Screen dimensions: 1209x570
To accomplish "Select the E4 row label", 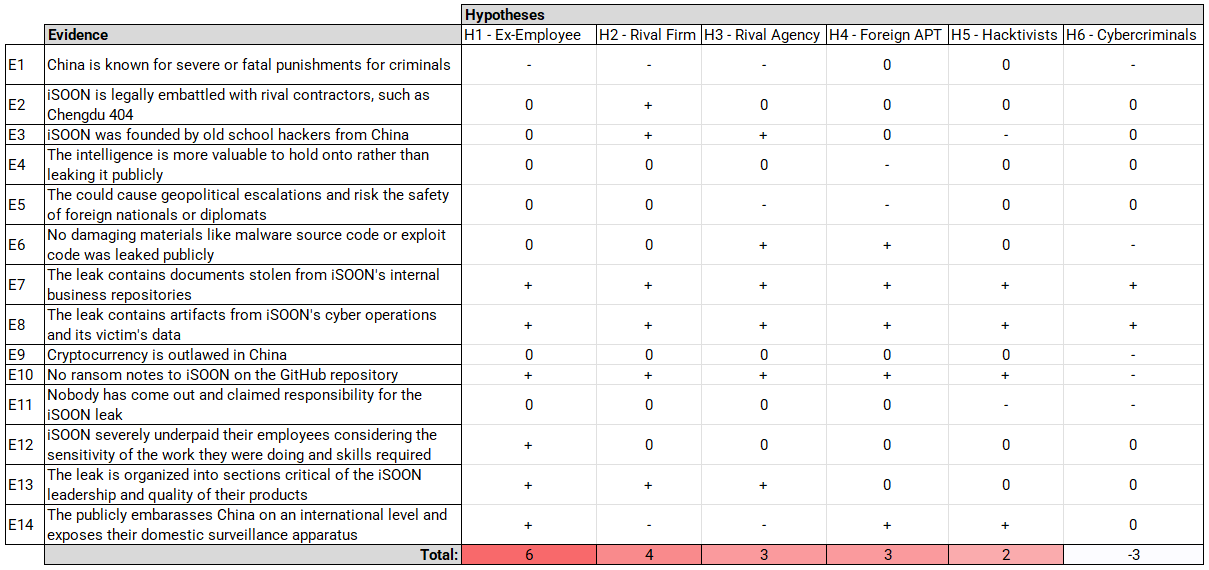I will pos(25,165).
